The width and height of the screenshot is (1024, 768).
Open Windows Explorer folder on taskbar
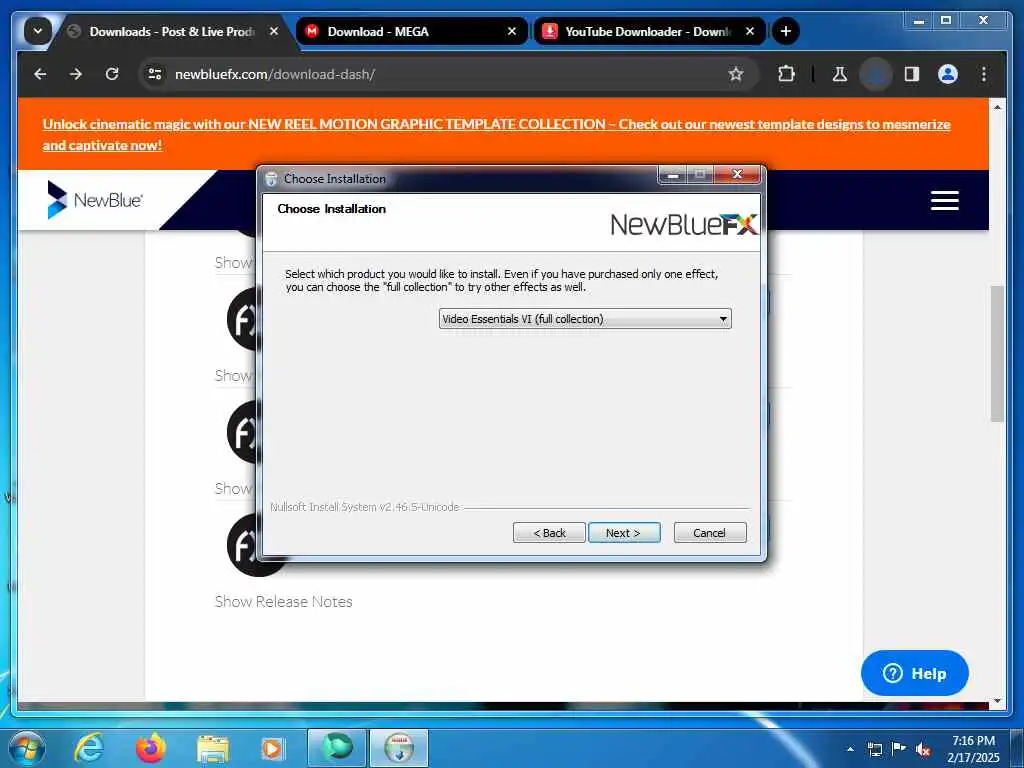(x=213, y=750)
